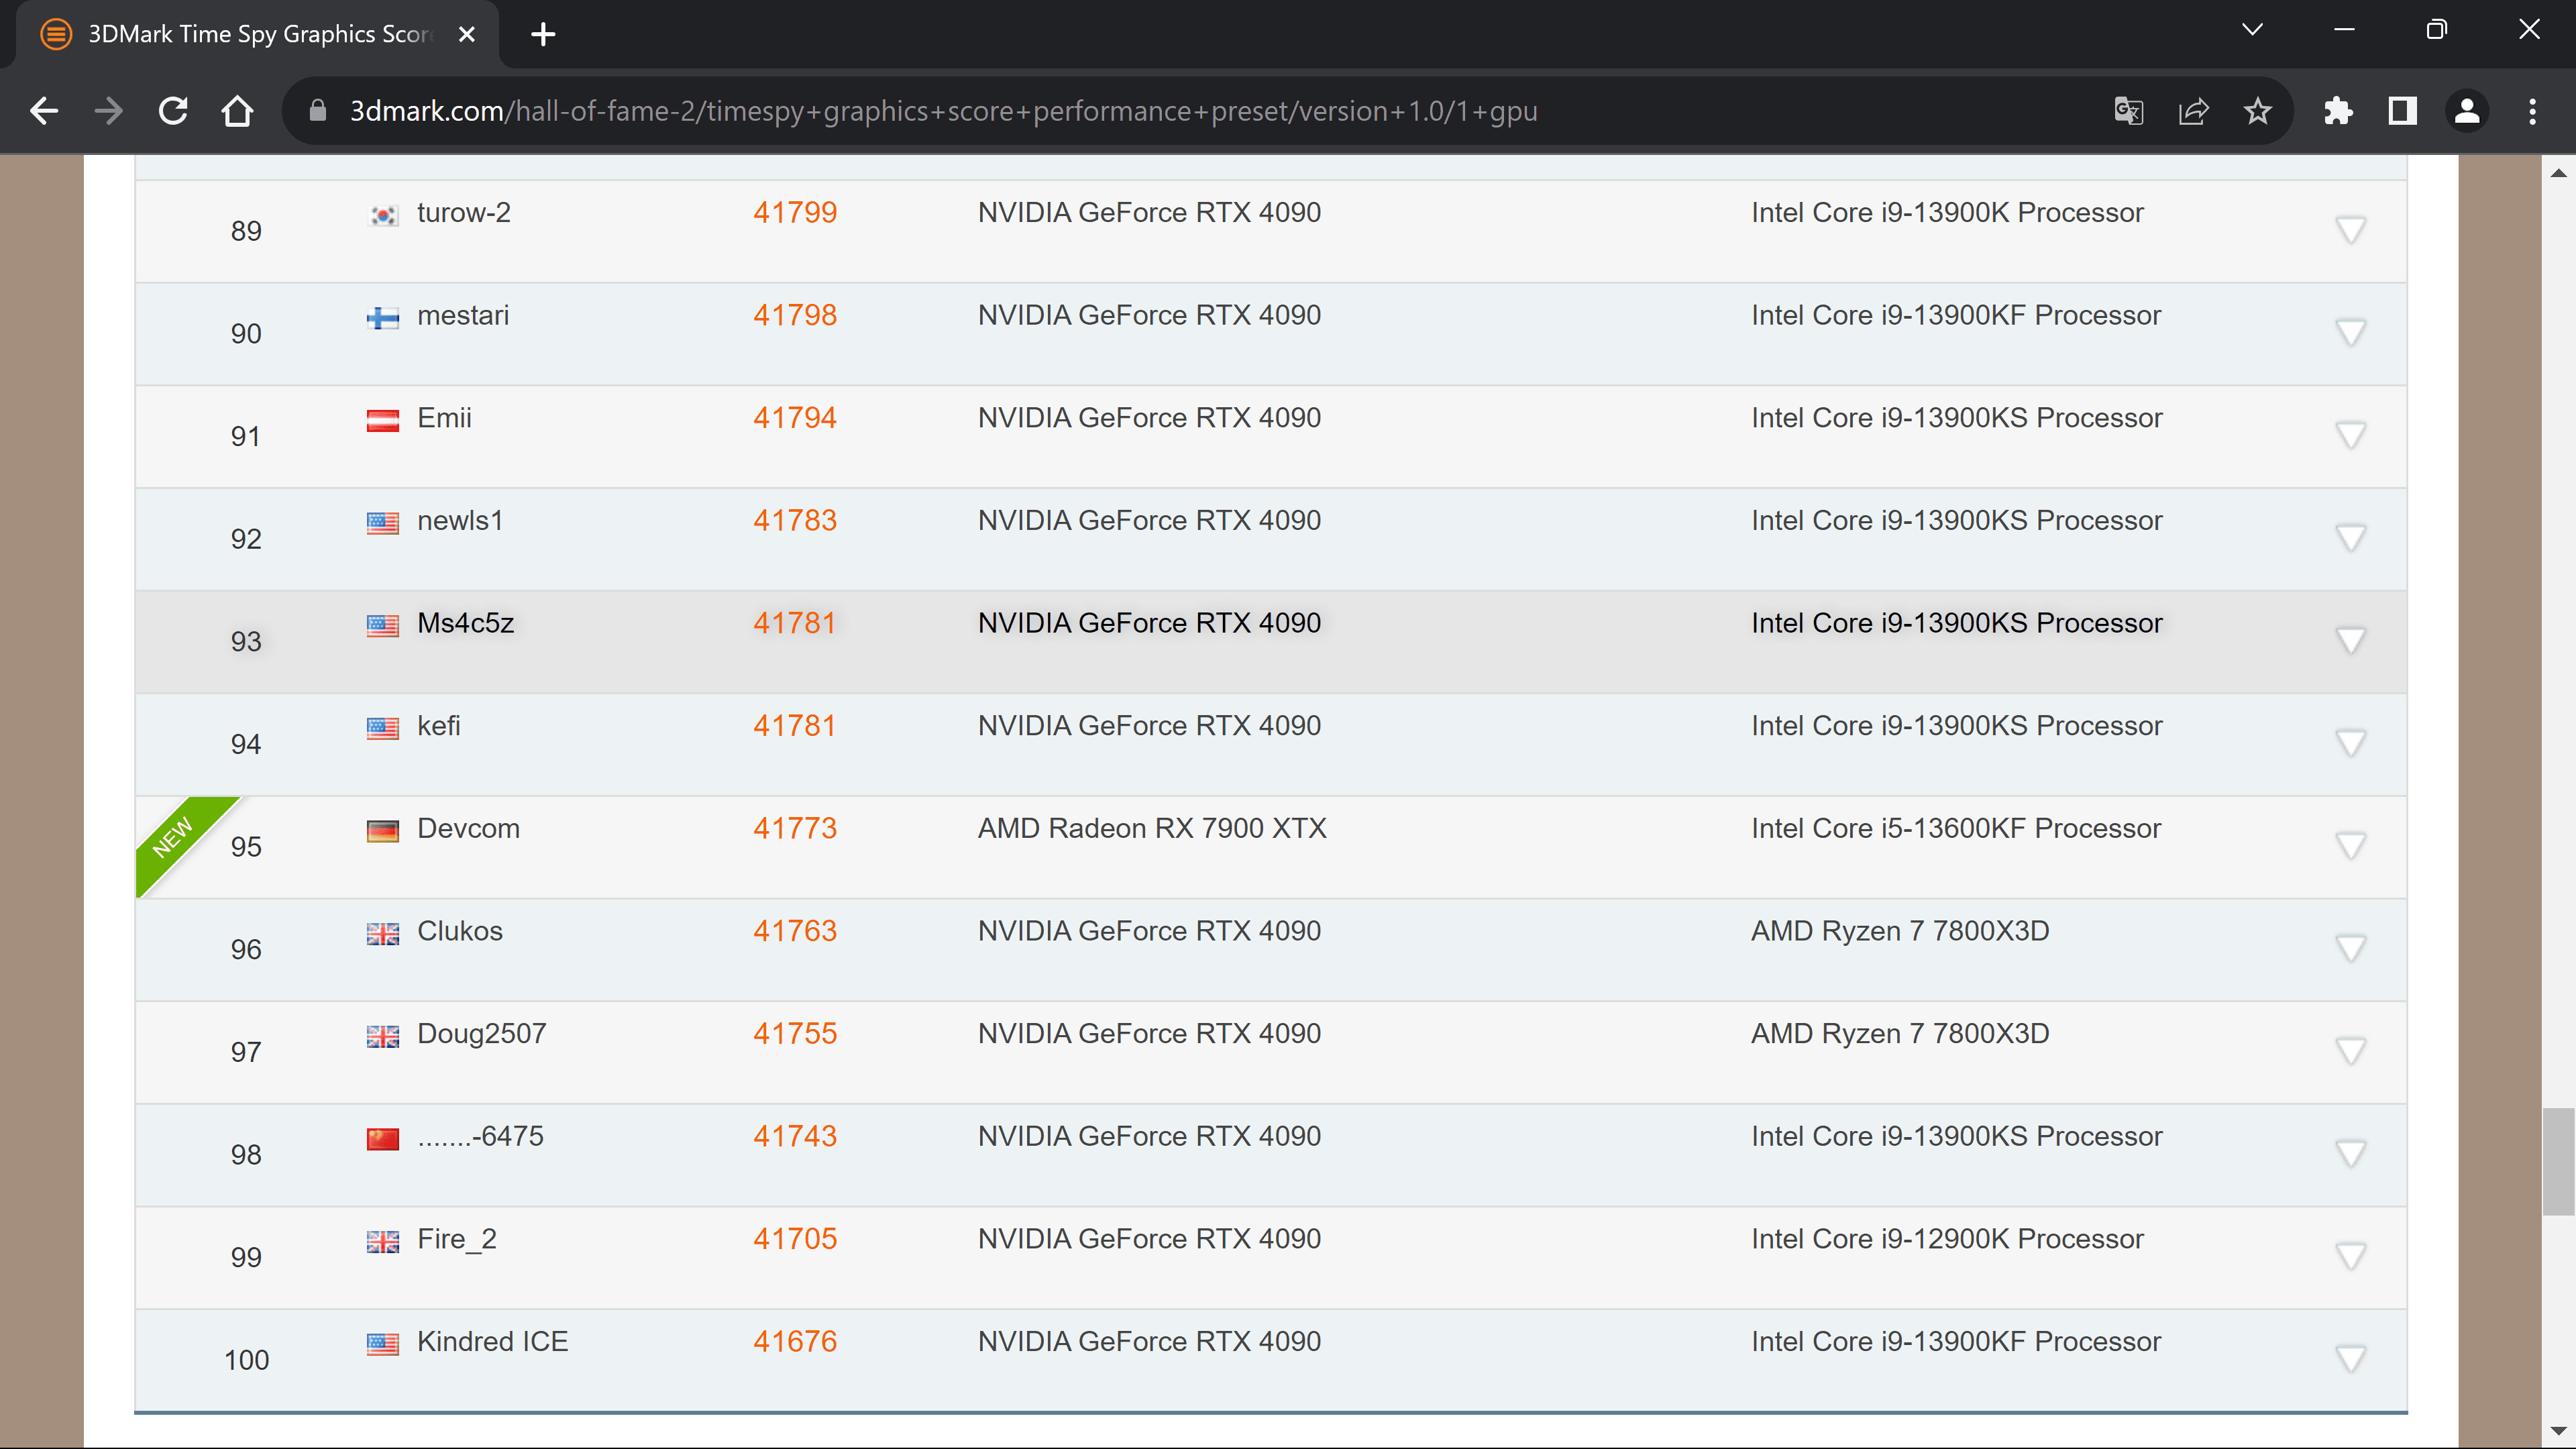The height and width of the screenshot is (1449, 2576).
Task: Toggle the browser side panel
Action: pos(2402,111)
